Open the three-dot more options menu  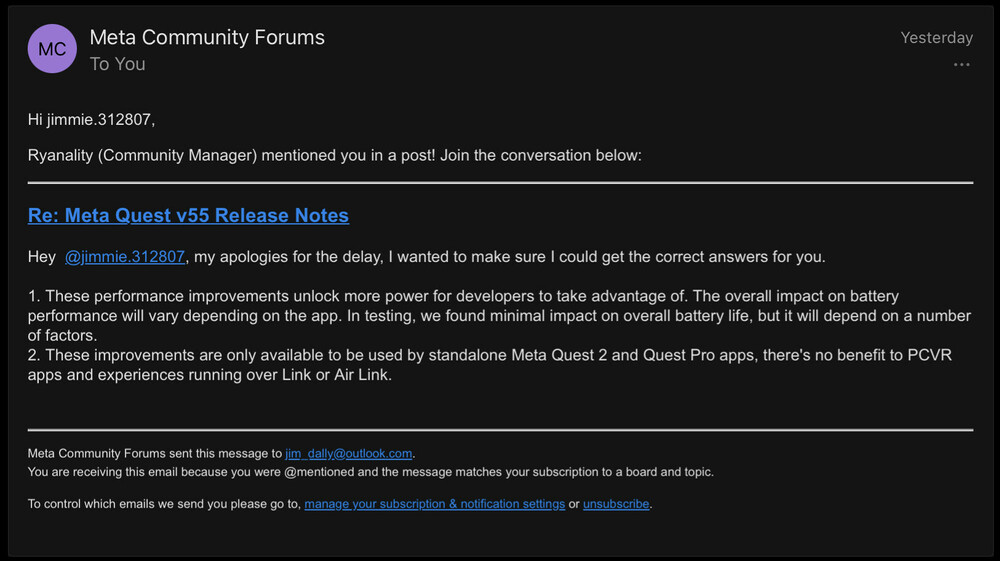pos(961,65)
